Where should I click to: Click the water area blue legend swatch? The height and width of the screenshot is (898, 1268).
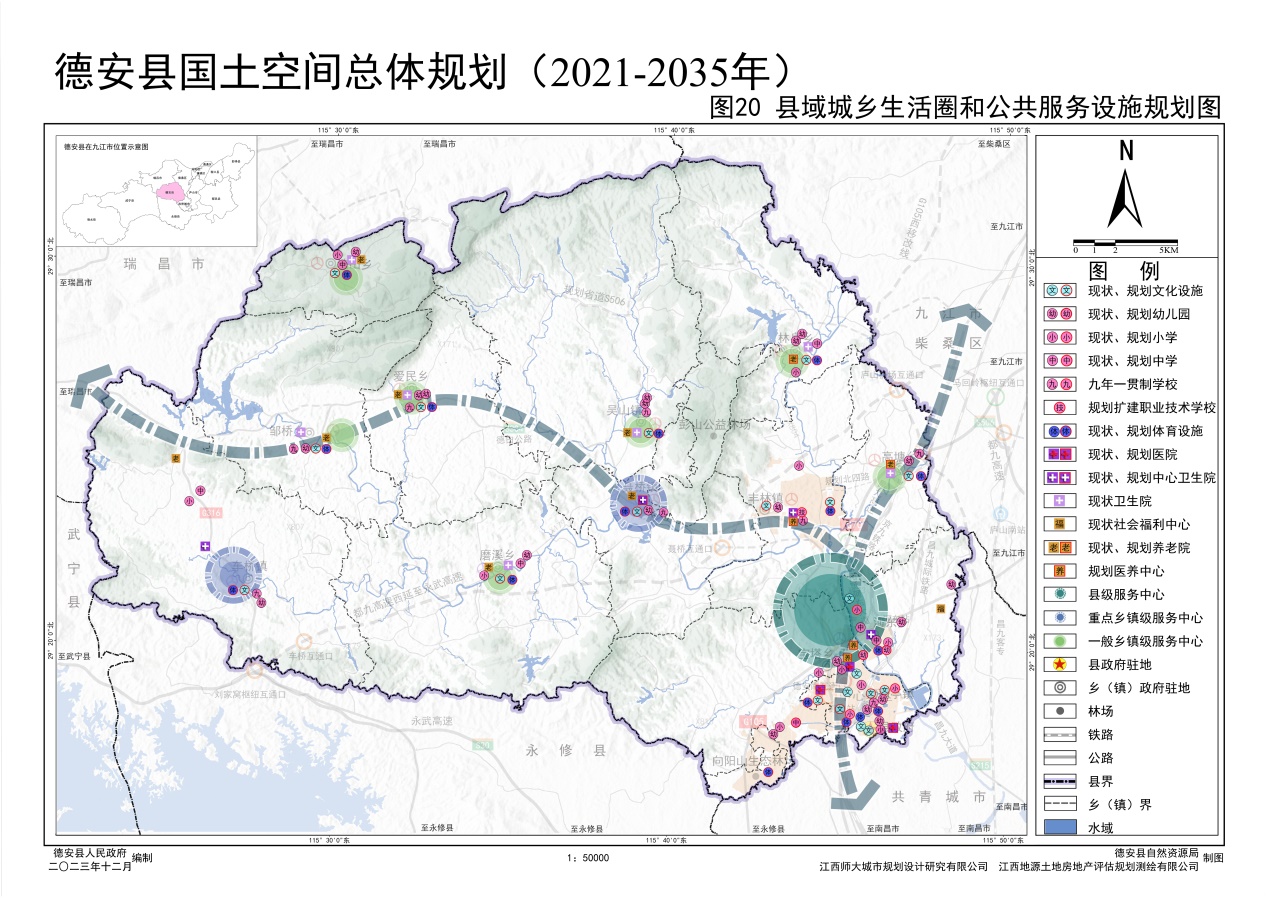[1059, 827]
